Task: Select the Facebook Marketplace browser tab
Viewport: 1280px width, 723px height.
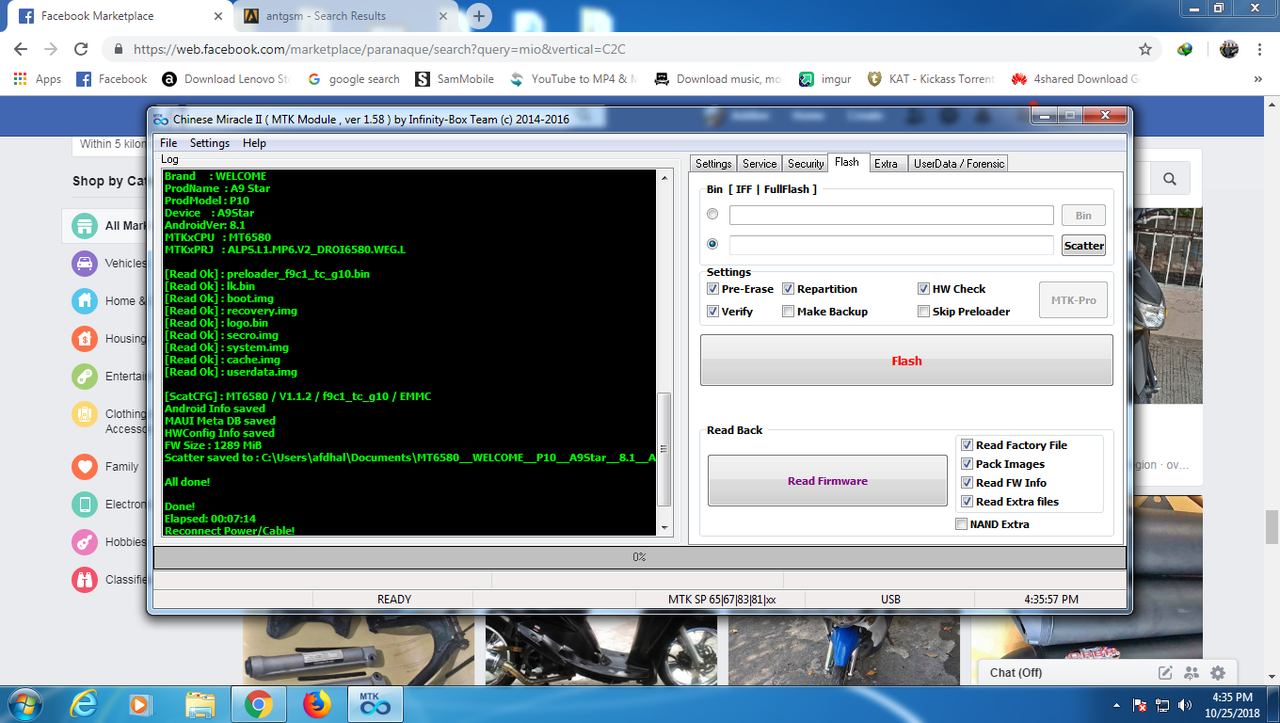Action: tap(118, 16)
